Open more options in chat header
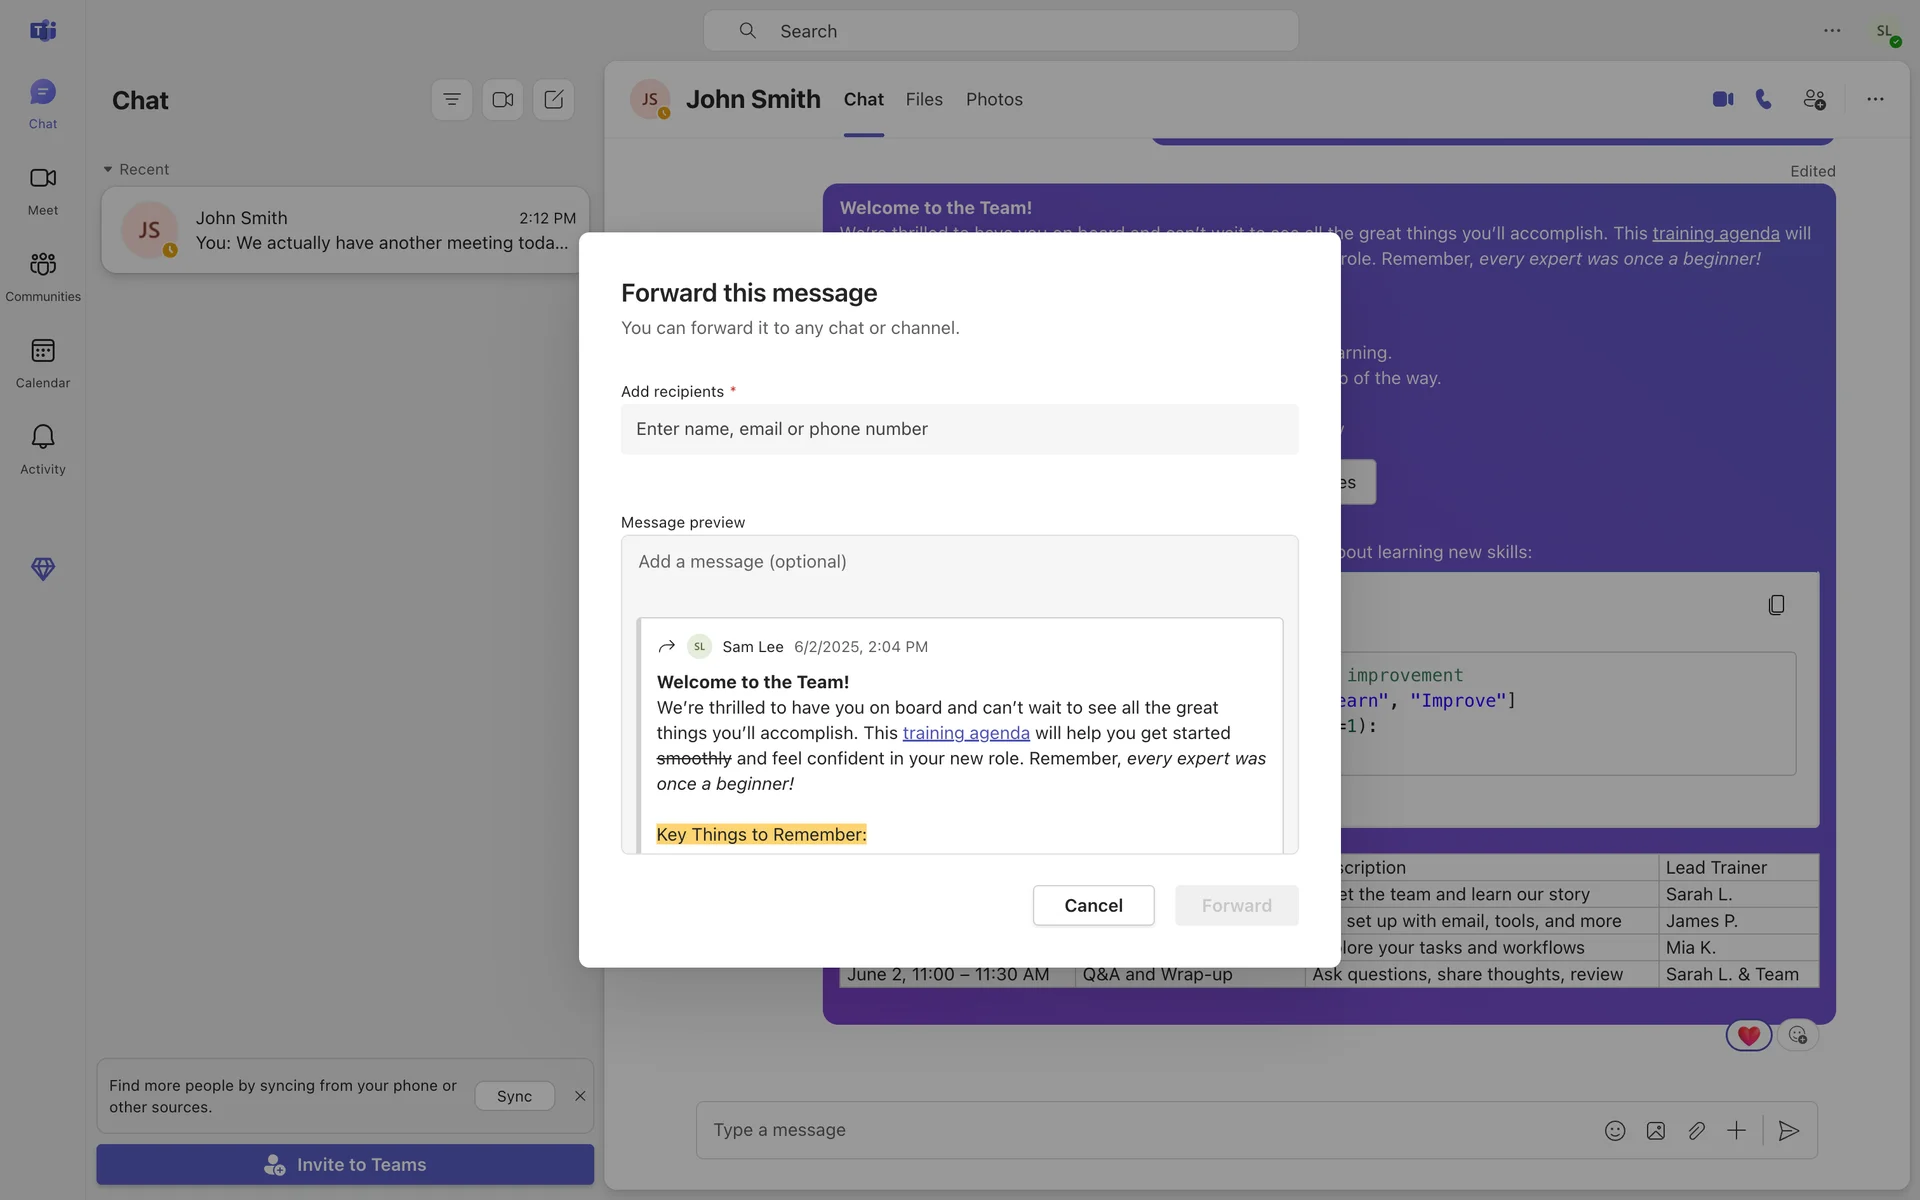1920x1200 pixels. coord(1875,99)
